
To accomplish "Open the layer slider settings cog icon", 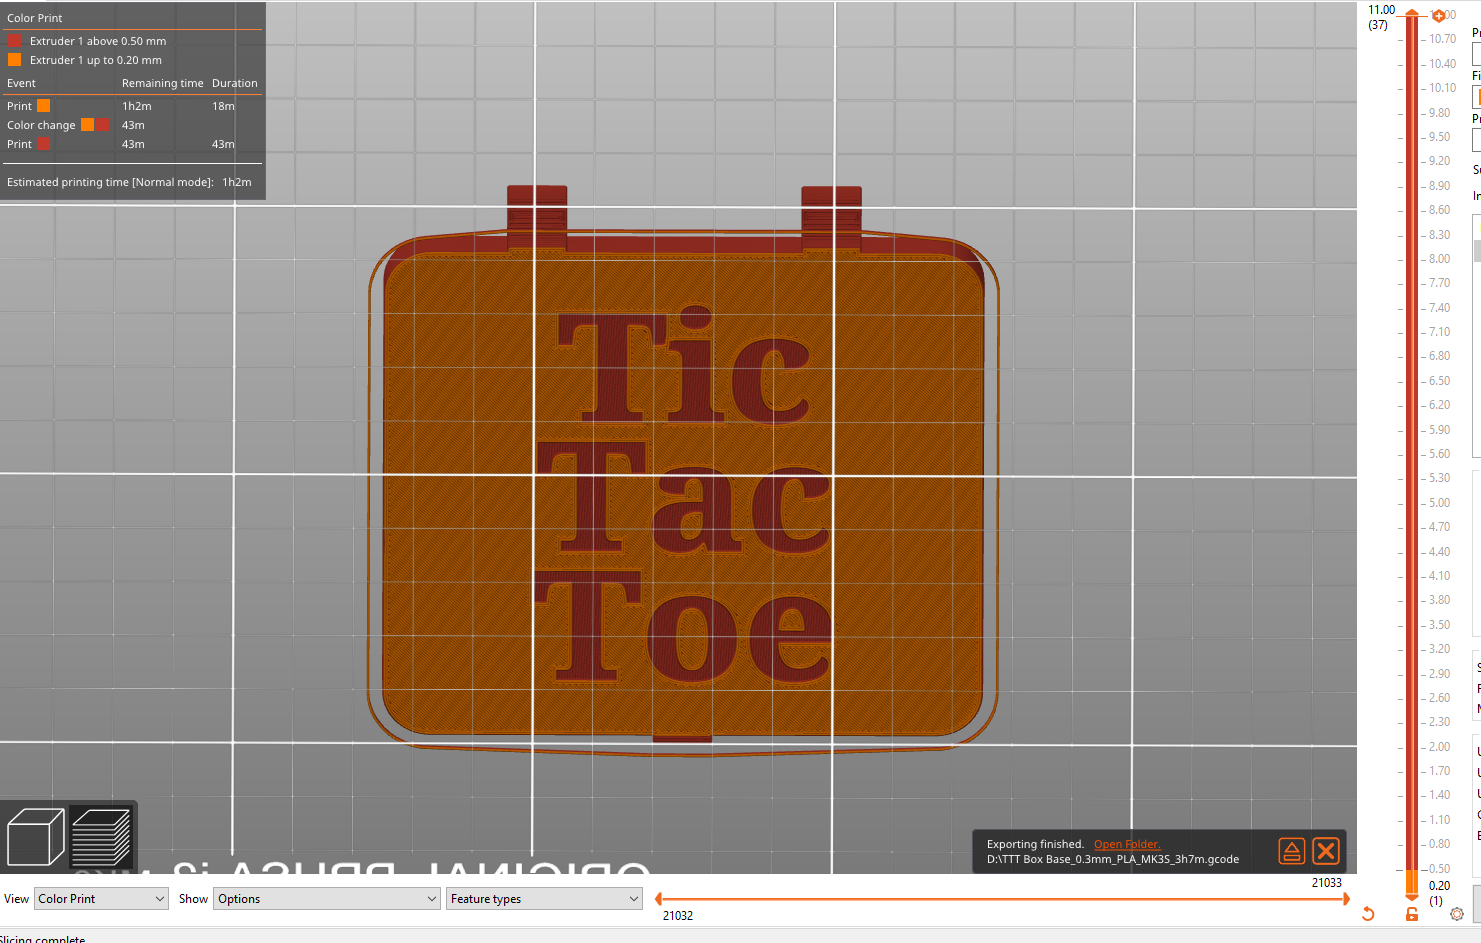I will (1458, 914).
